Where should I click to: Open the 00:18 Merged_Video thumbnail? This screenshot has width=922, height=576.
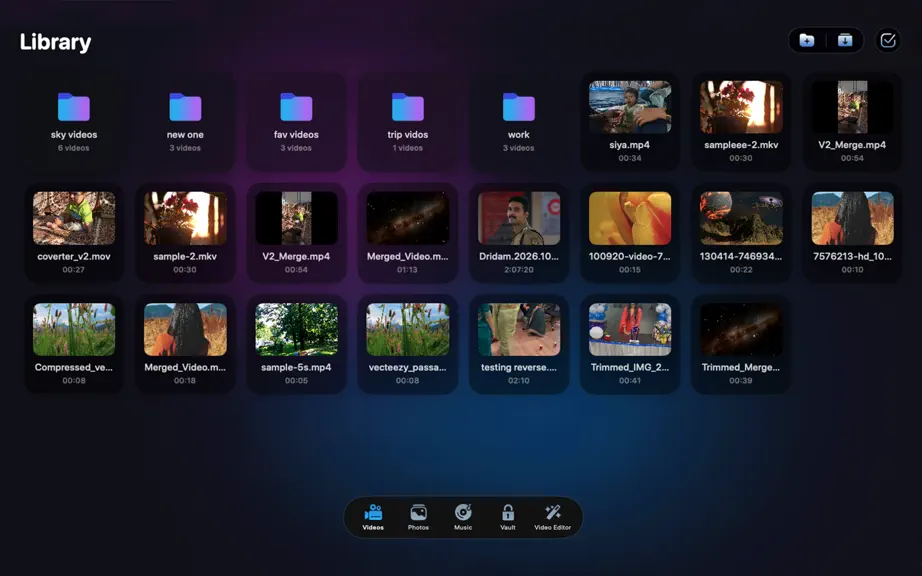[185, 329]
